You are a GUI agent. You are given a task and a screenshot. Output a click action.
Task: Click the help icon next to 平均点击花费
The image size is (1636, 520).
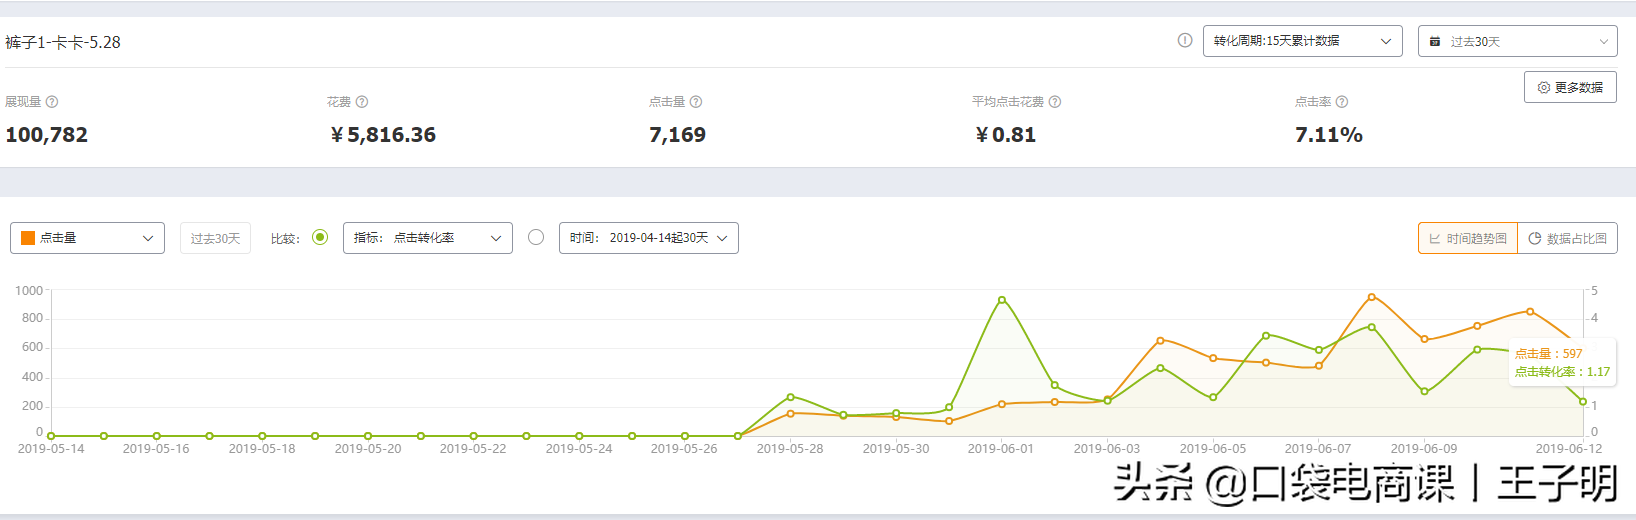pyautogui.click(x=1055, y=102)
